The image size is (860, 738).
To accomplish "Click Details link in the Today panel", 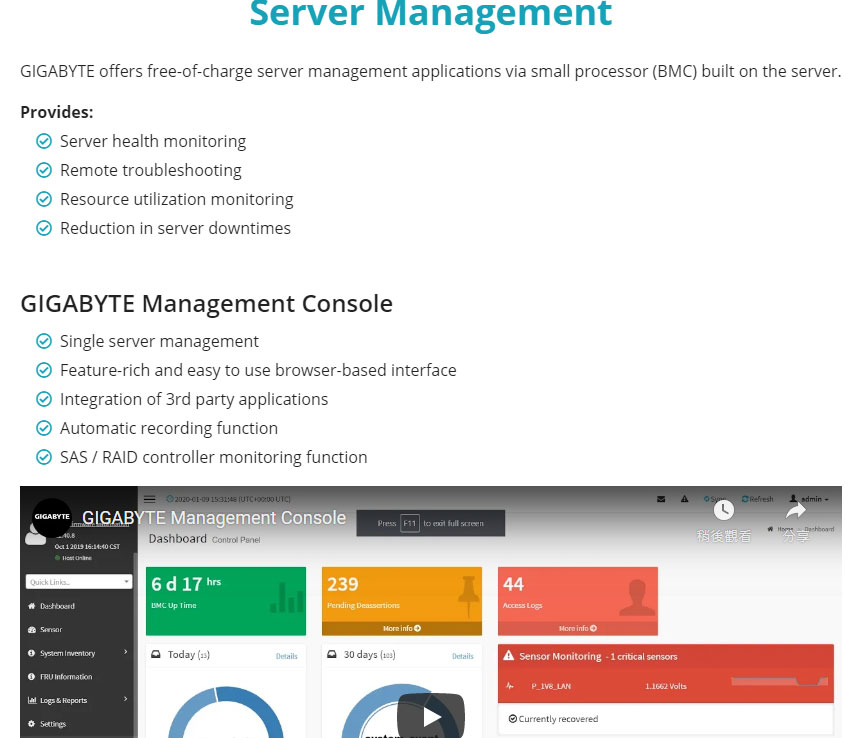I will tap(286, 656).
